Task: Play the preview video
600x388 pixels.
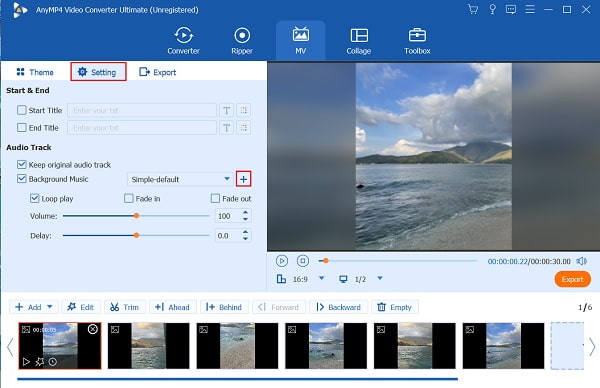Action: (282, 261)
